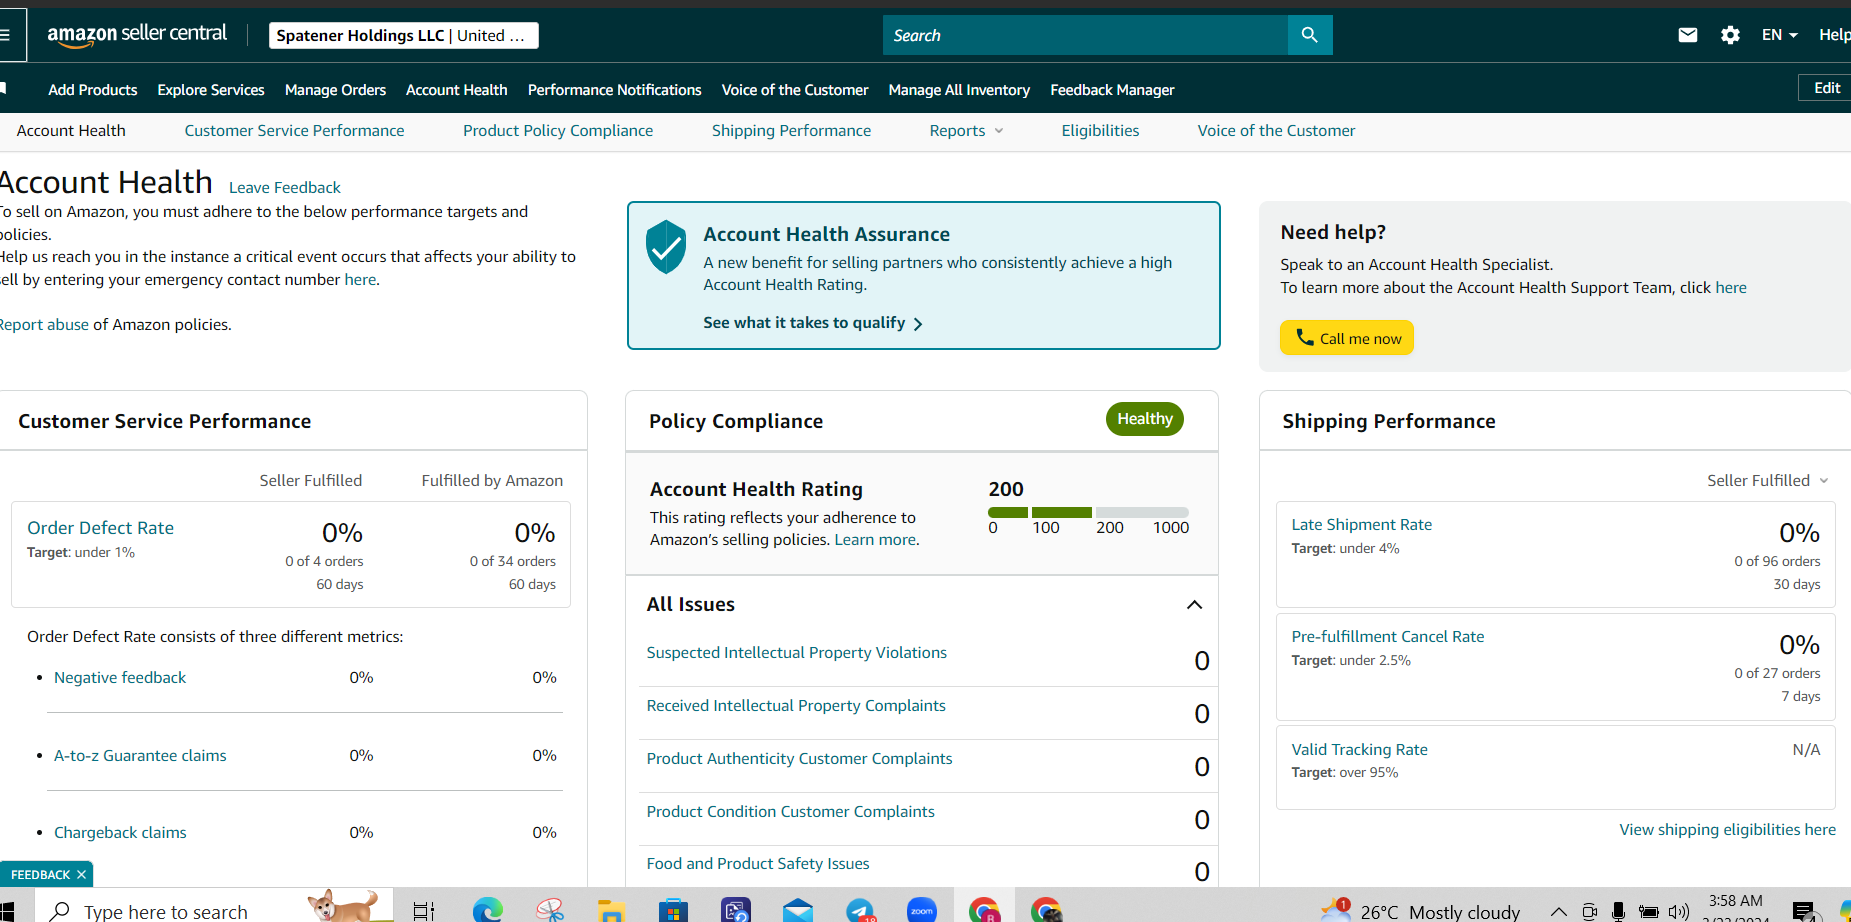The height and width of the screenshot is (922, 1851).
Task: Click the Report abuse link
Action: (x=44, y=325)
